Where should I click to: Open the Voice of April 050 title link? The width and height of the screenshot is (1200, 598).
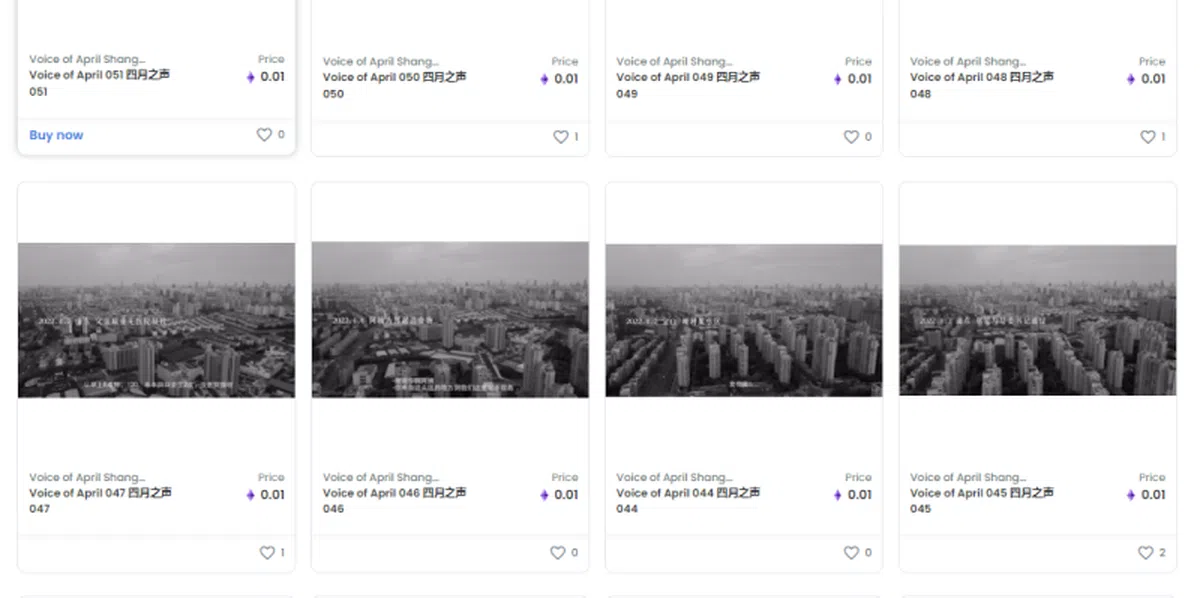tap(394, 78)
